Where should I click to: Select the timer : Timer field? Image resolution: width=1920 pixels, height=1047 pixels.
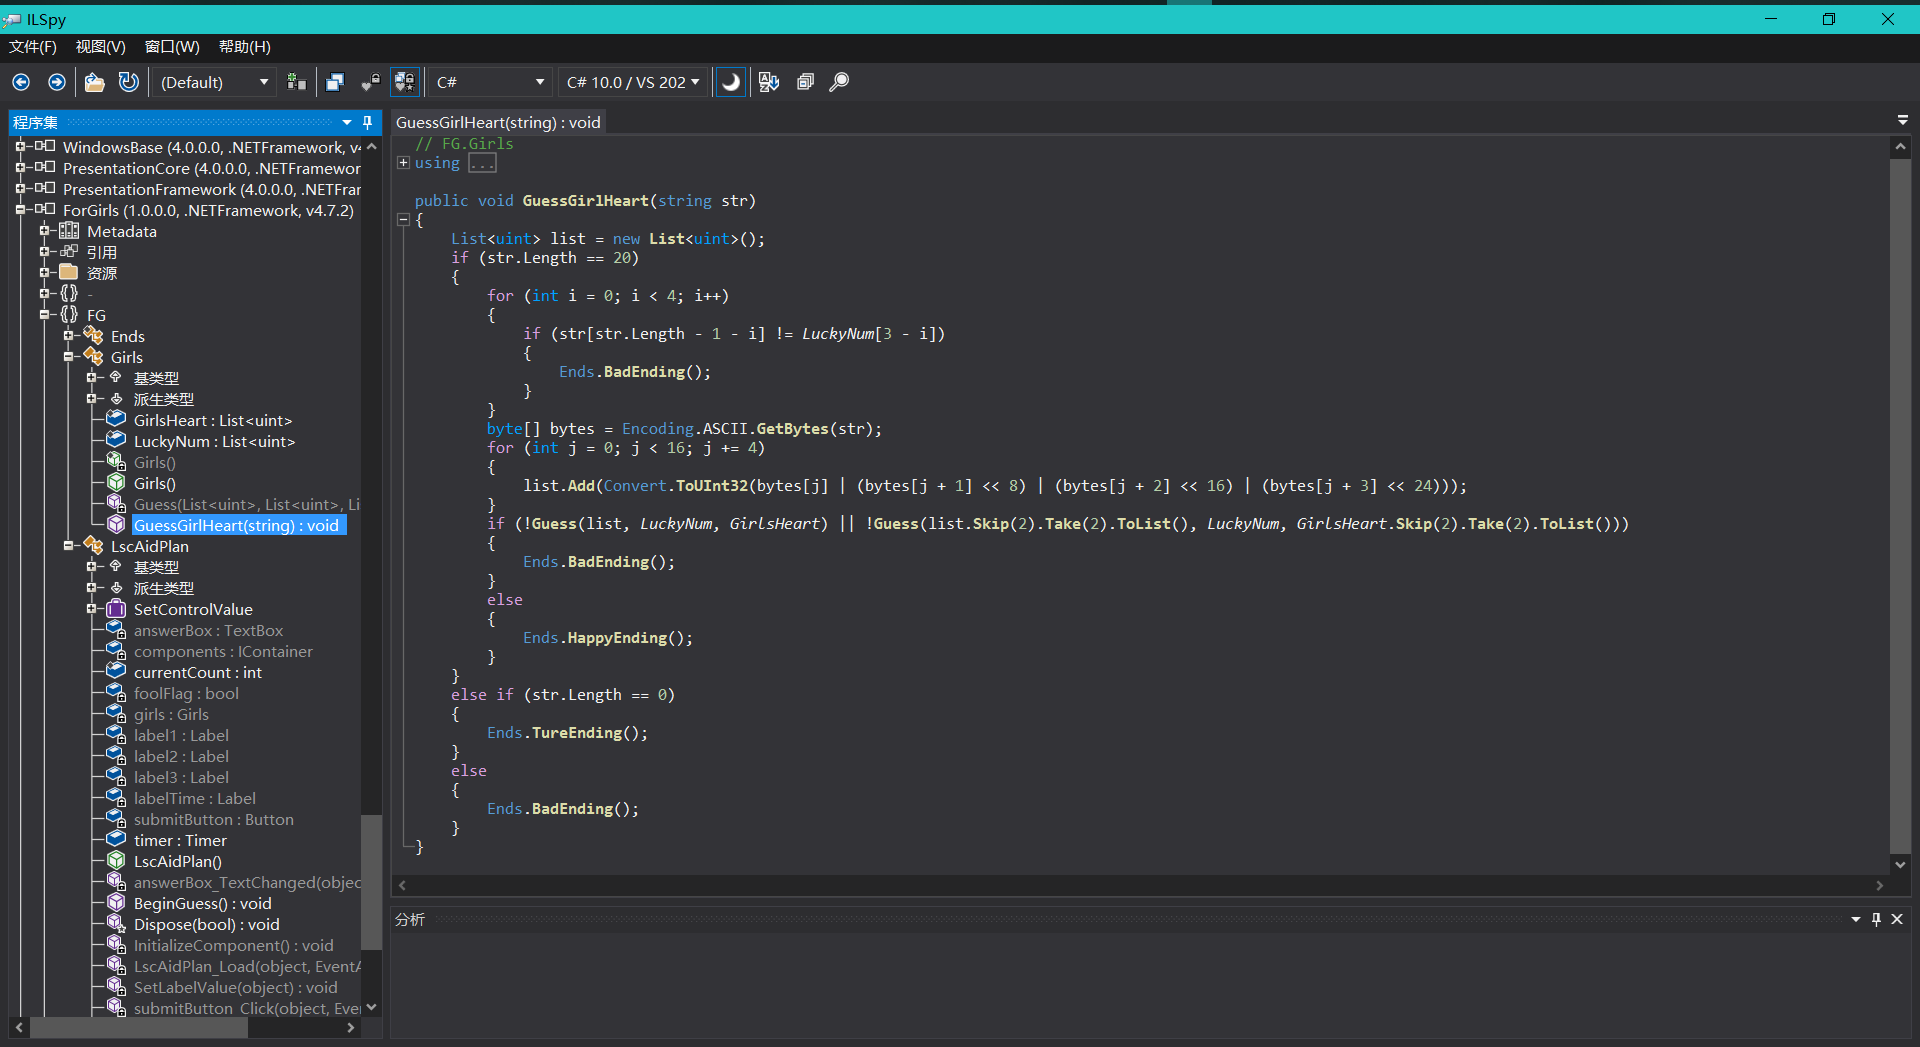[x=180, y=840]
